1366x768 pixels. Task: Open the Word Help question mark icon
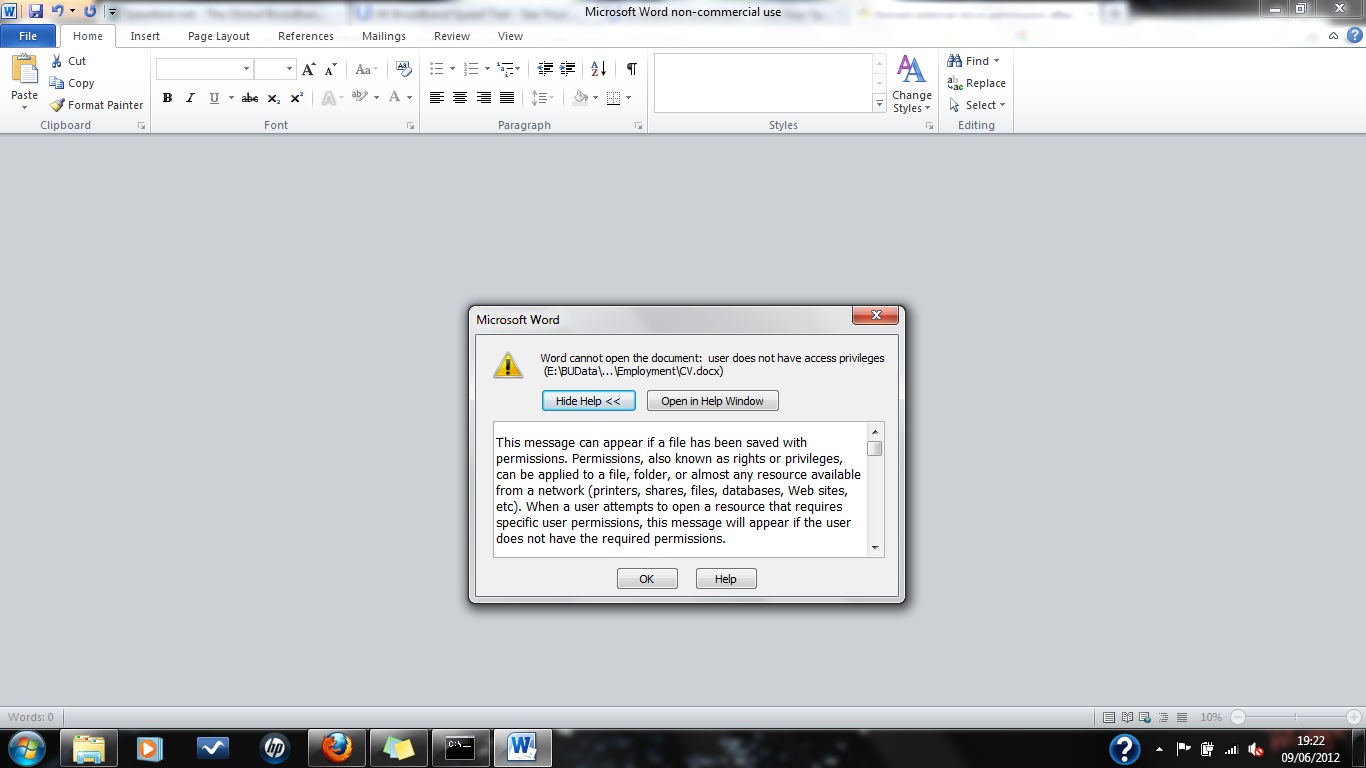1351,36
